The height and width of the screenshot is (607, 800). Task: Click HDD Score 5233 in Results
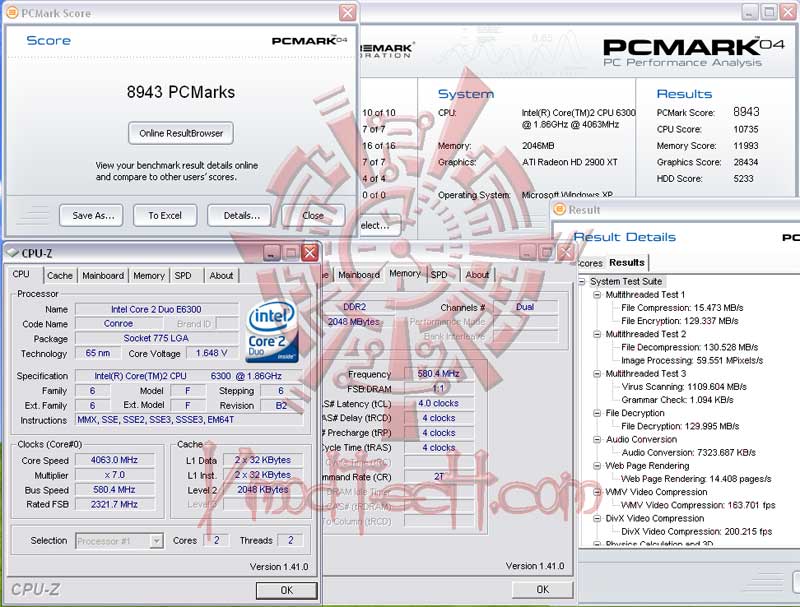coord(705,179)
